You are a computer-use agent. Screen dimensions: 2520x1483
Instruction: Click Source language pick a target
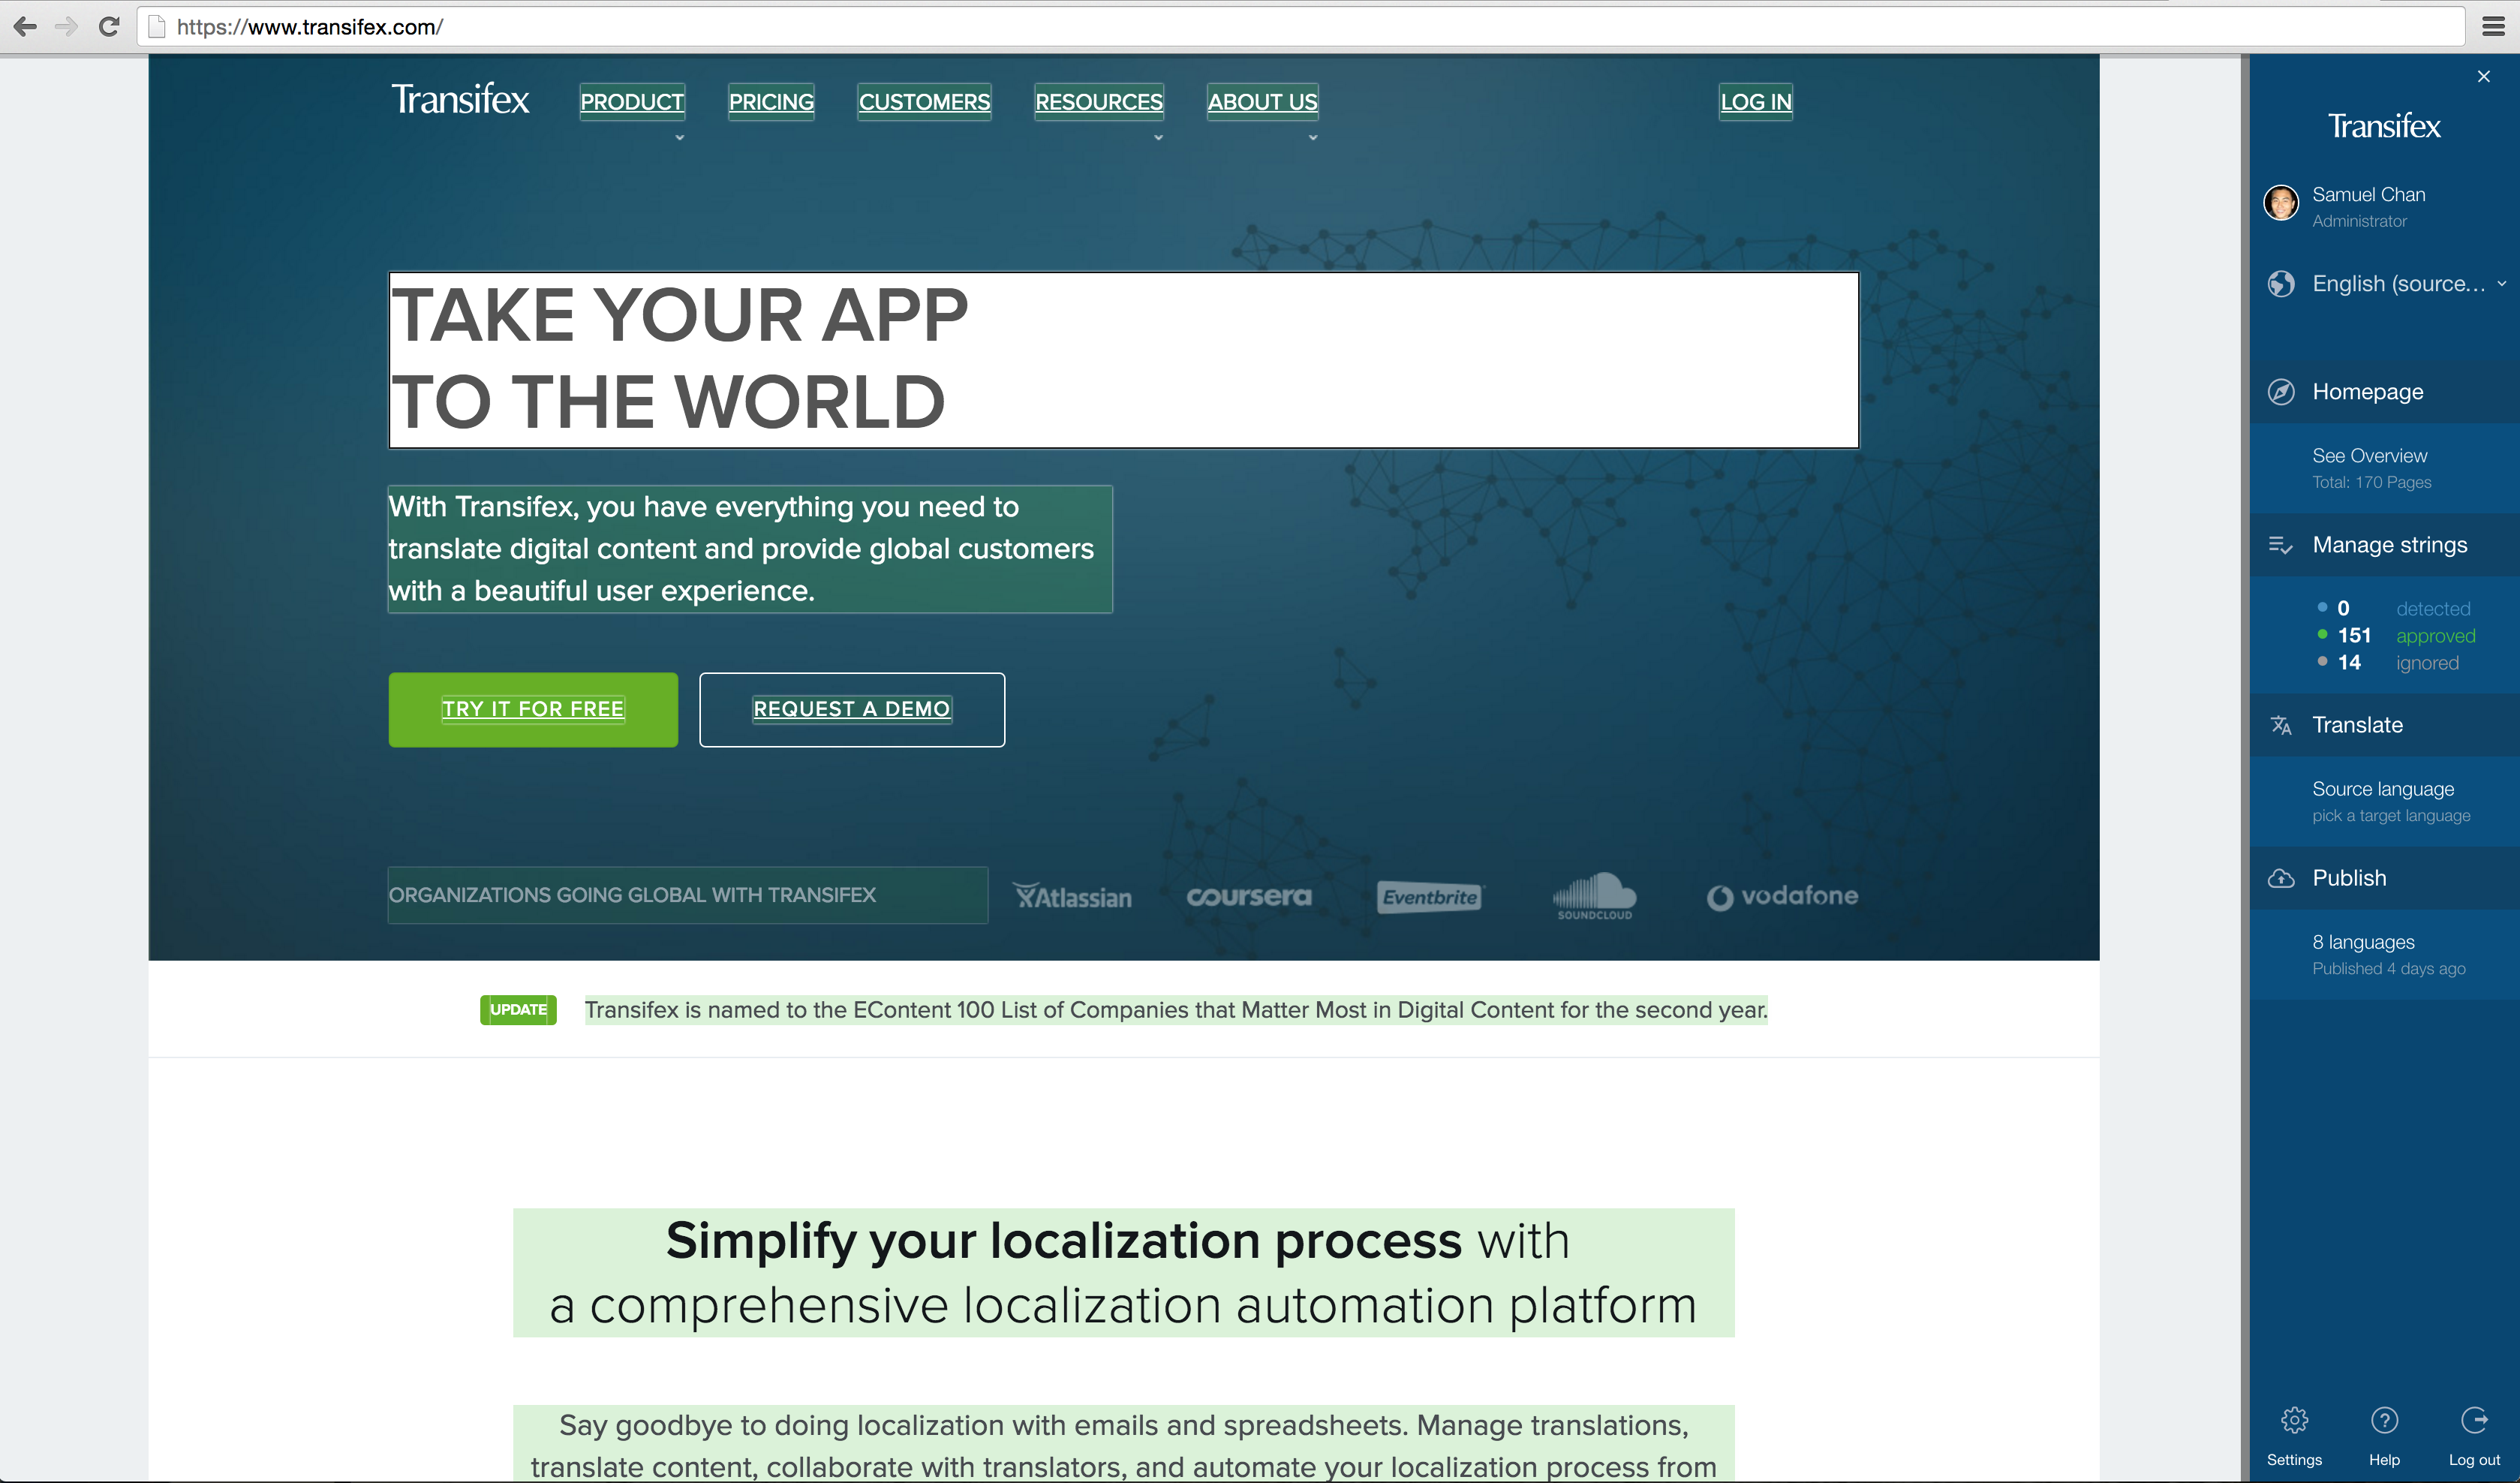(x=2384, y=802)
